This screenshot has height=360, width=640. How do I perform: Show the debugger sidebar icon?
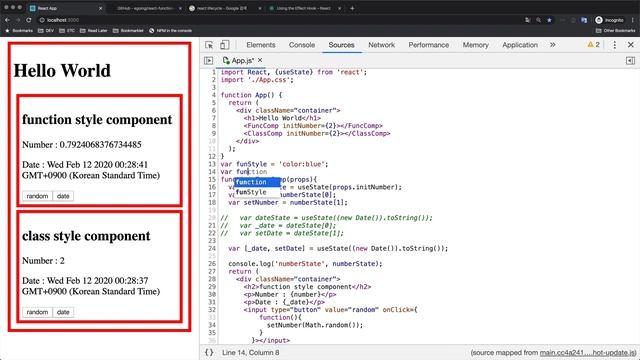[630, 60]
